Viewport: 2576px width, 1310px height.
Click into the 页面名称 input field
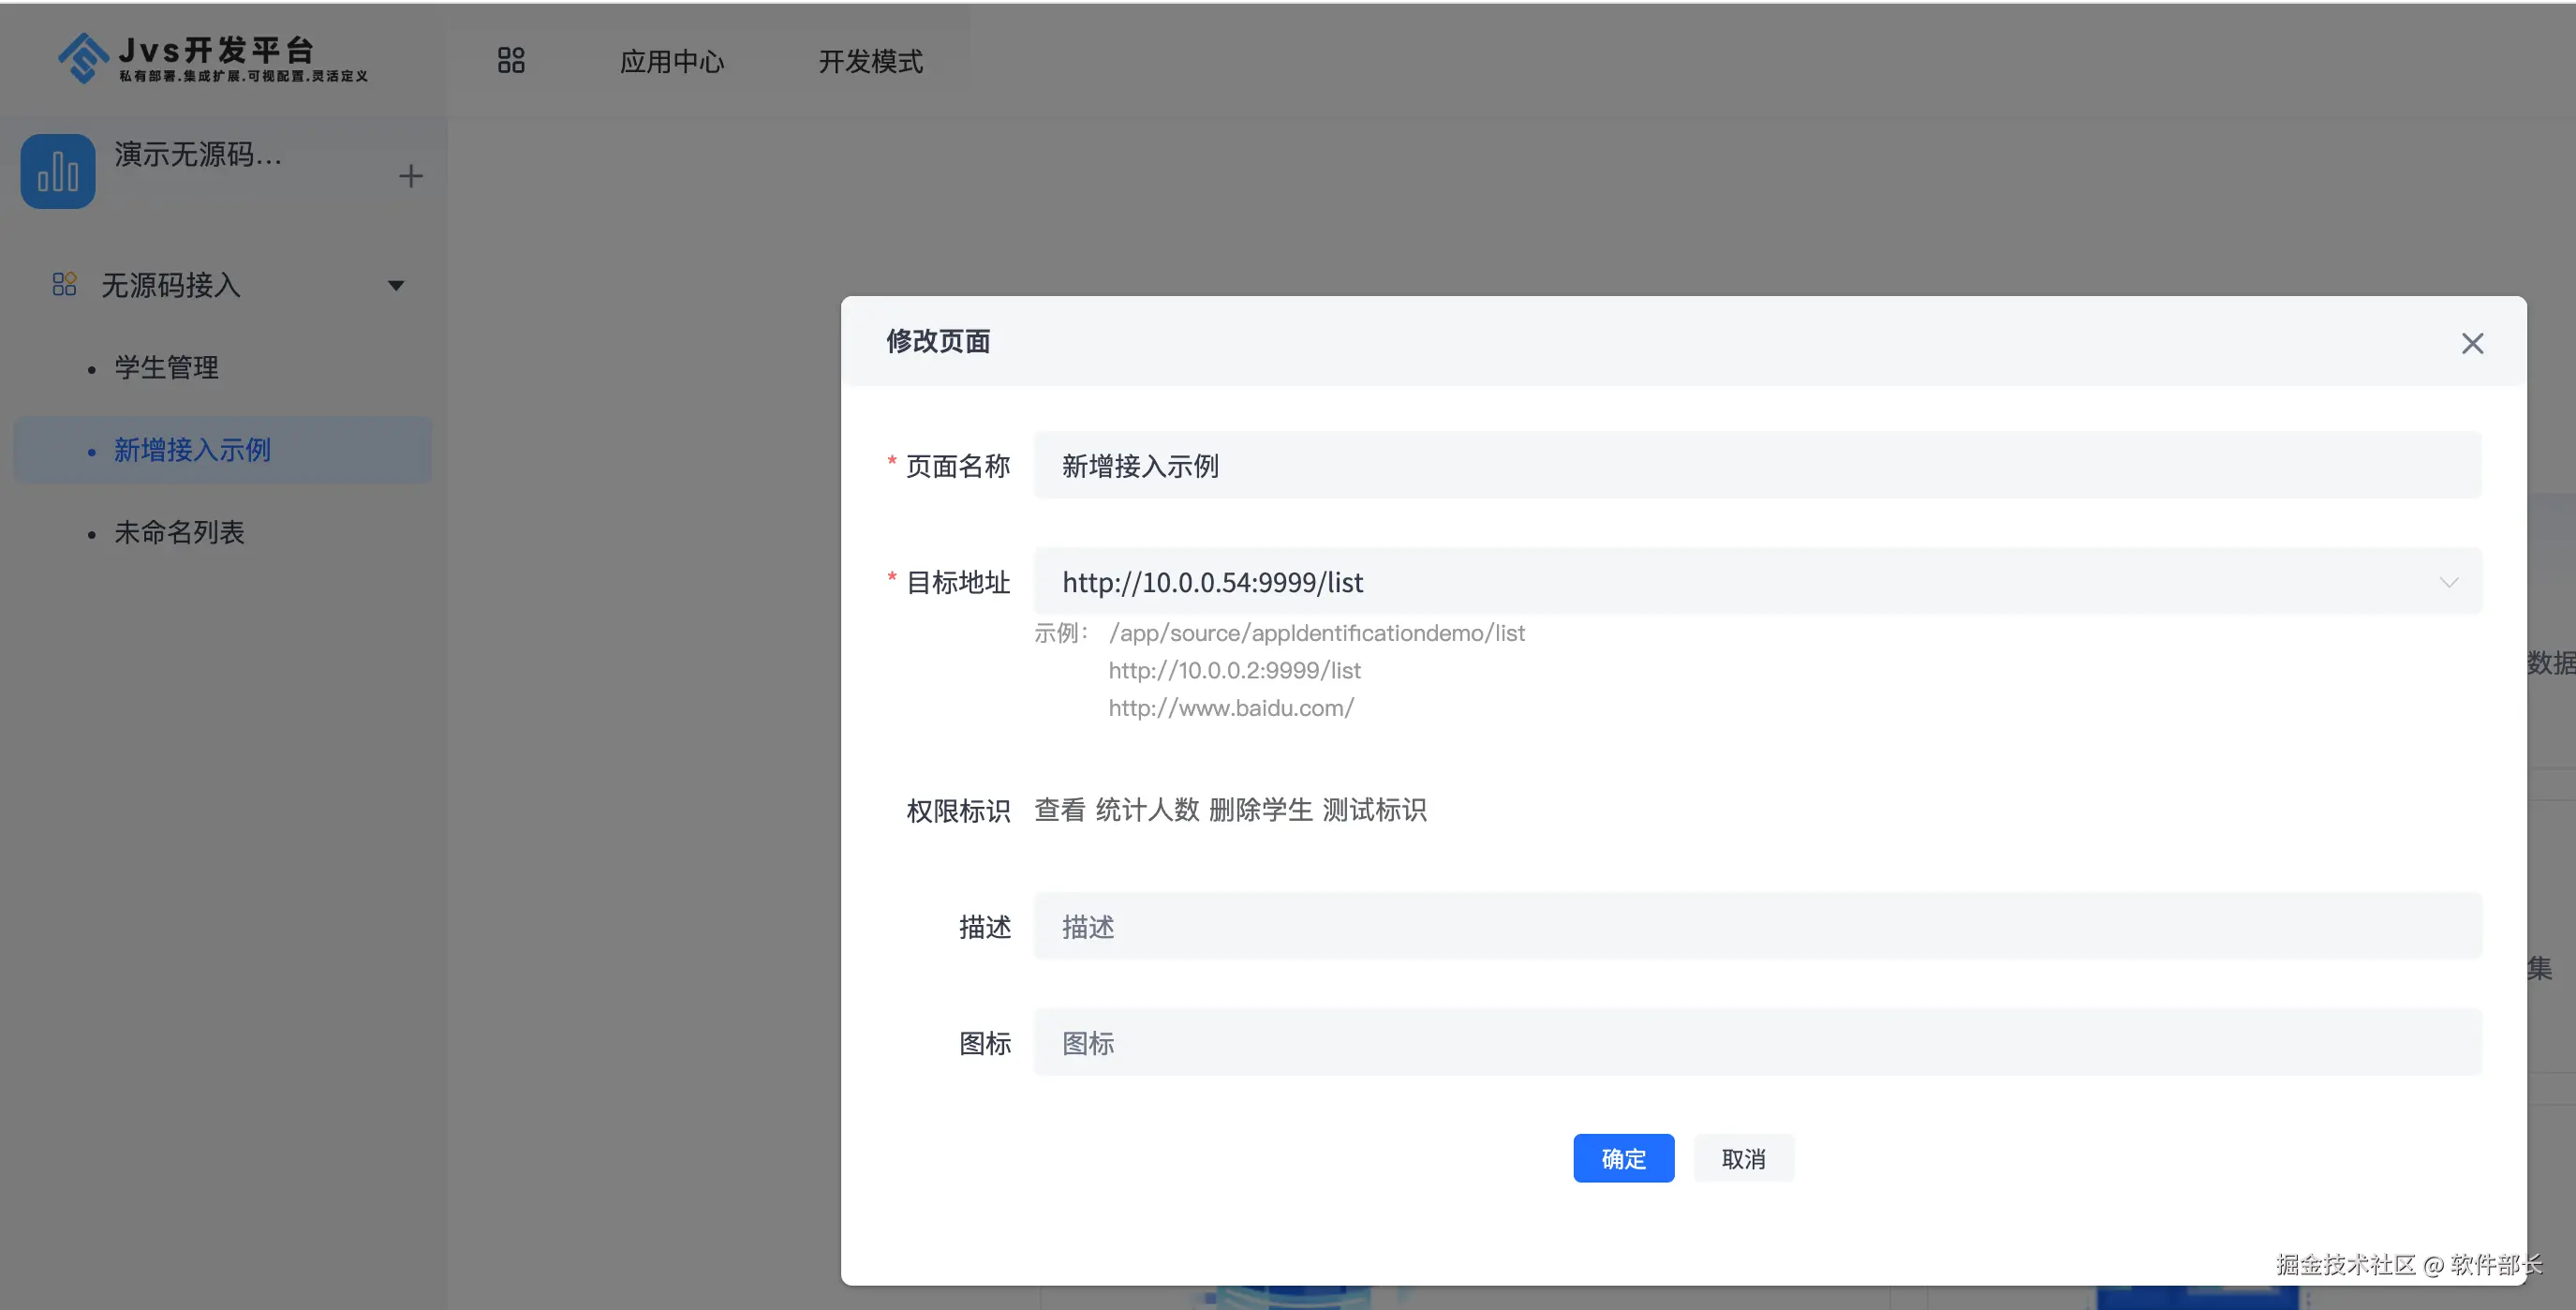tap(1756, 466)
